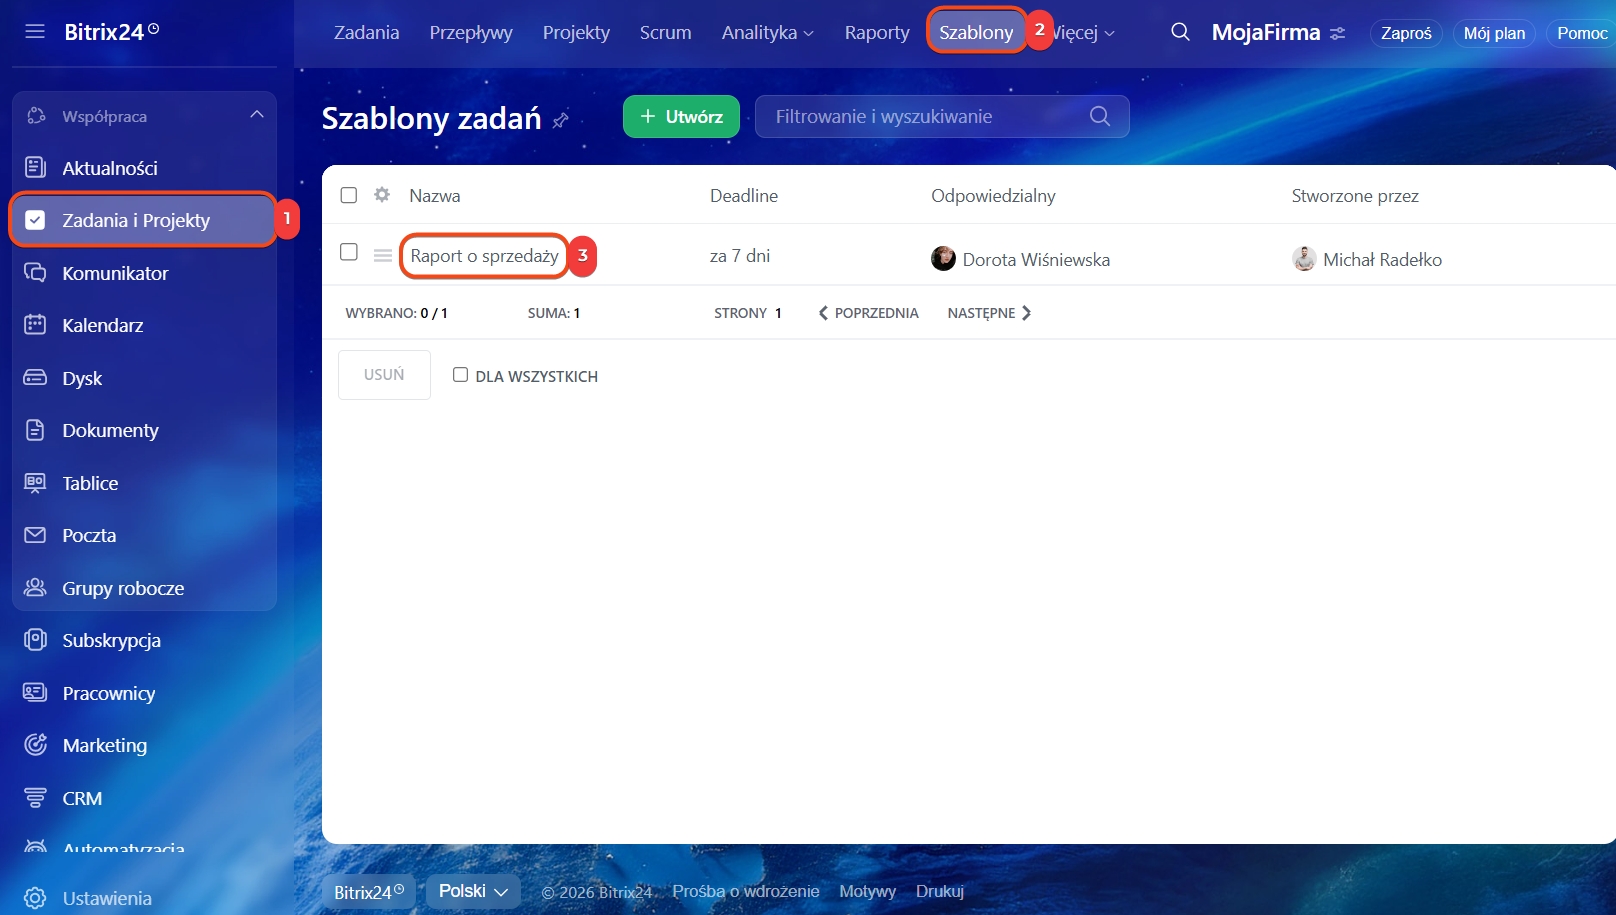Open the Pracownicy employees icon
The width and height of the screenshot is (1616, 915).
pyautogui.click(x=35, y=692)
